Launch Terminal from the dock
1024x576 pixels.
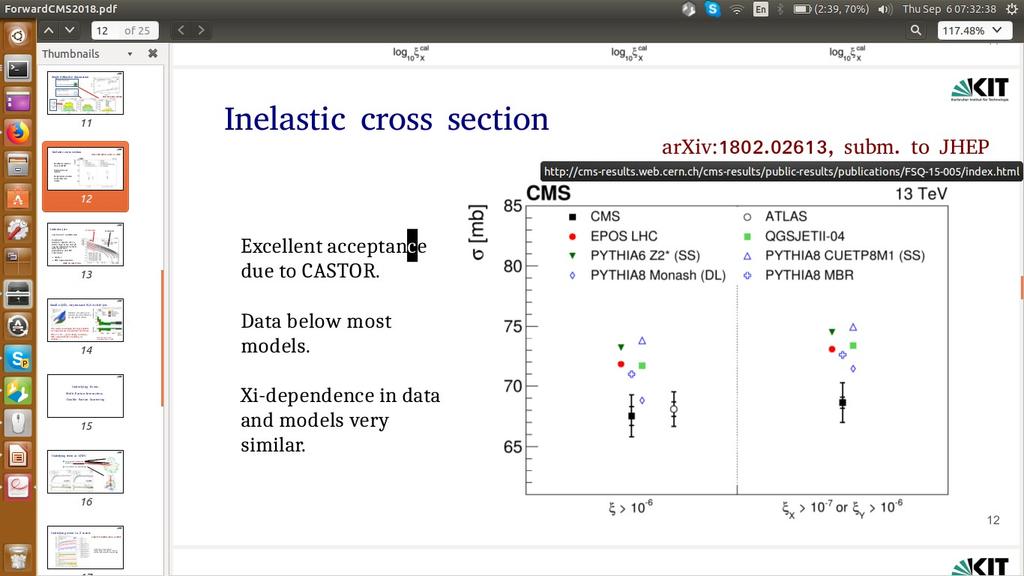[x=18, y=69]
